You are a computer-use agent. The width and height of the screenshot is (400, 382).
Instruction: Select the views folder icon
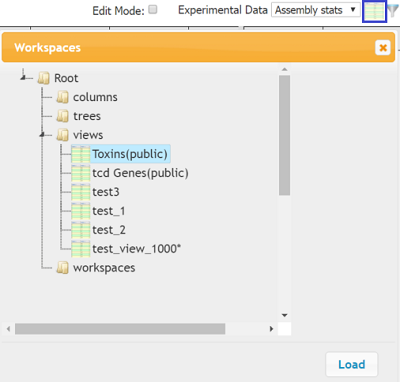click(x=62, y=135)
